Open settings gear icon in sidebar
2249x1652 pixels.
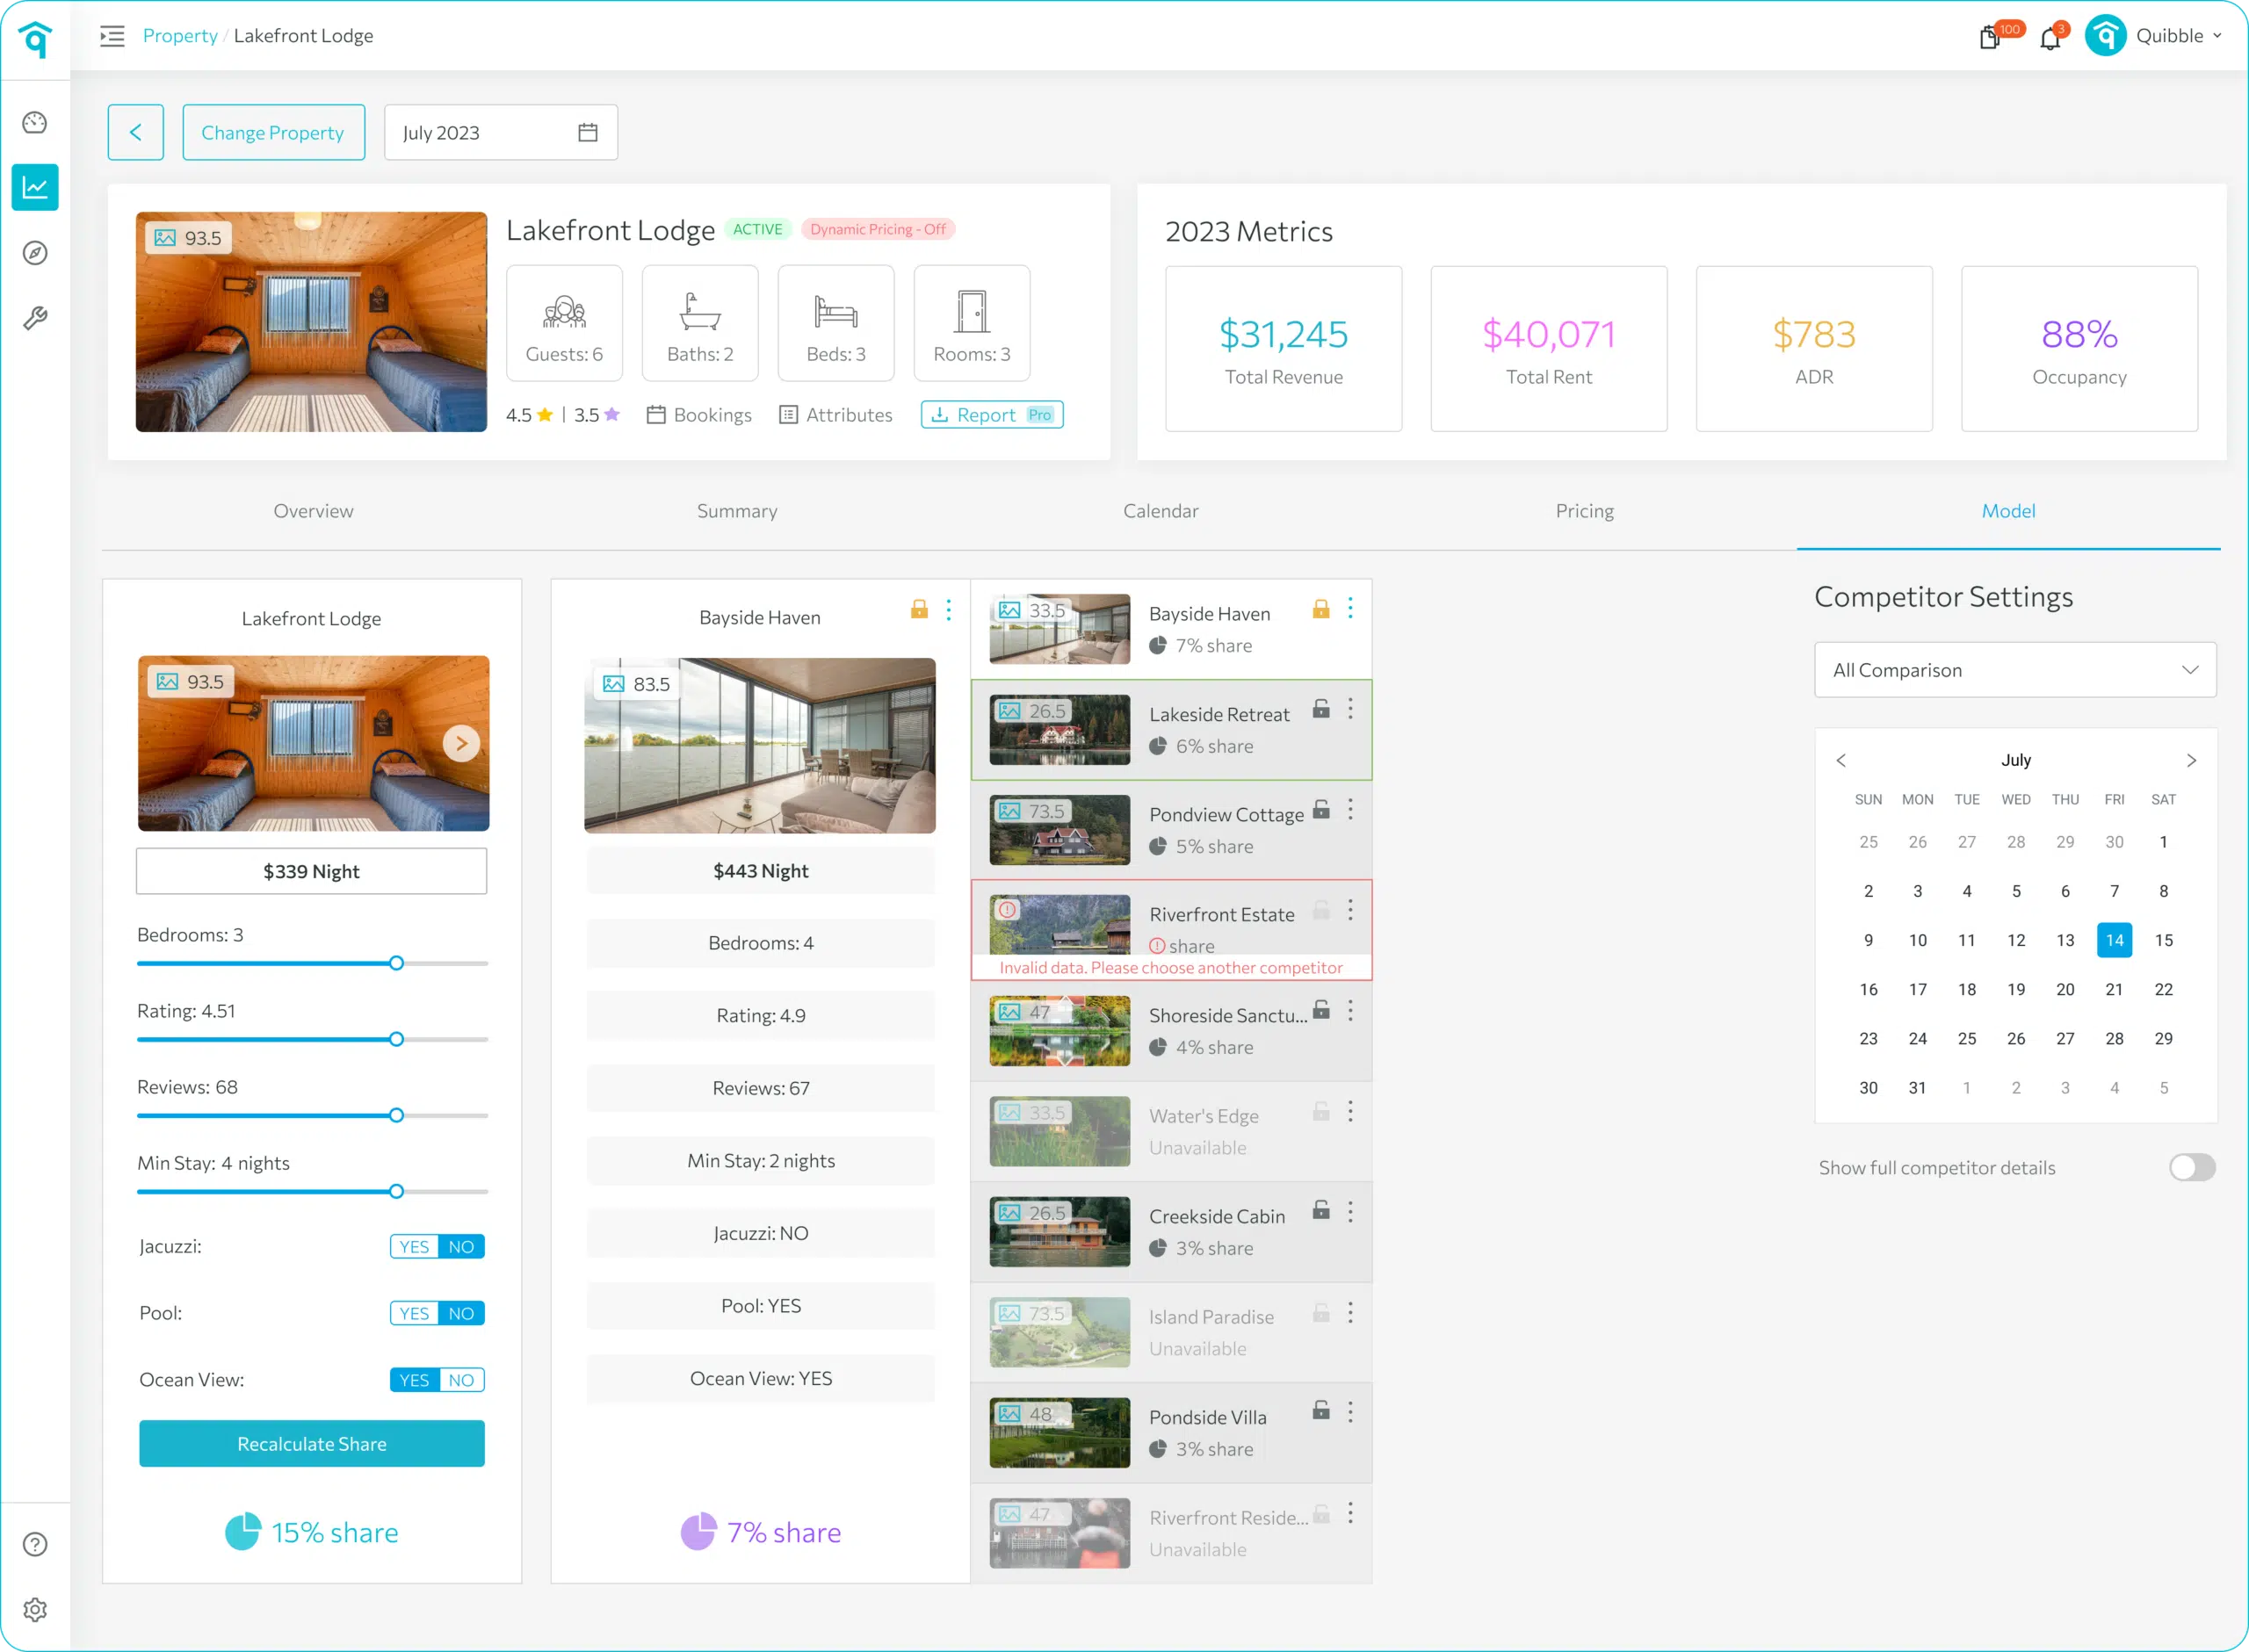[x=35, y=1610]
